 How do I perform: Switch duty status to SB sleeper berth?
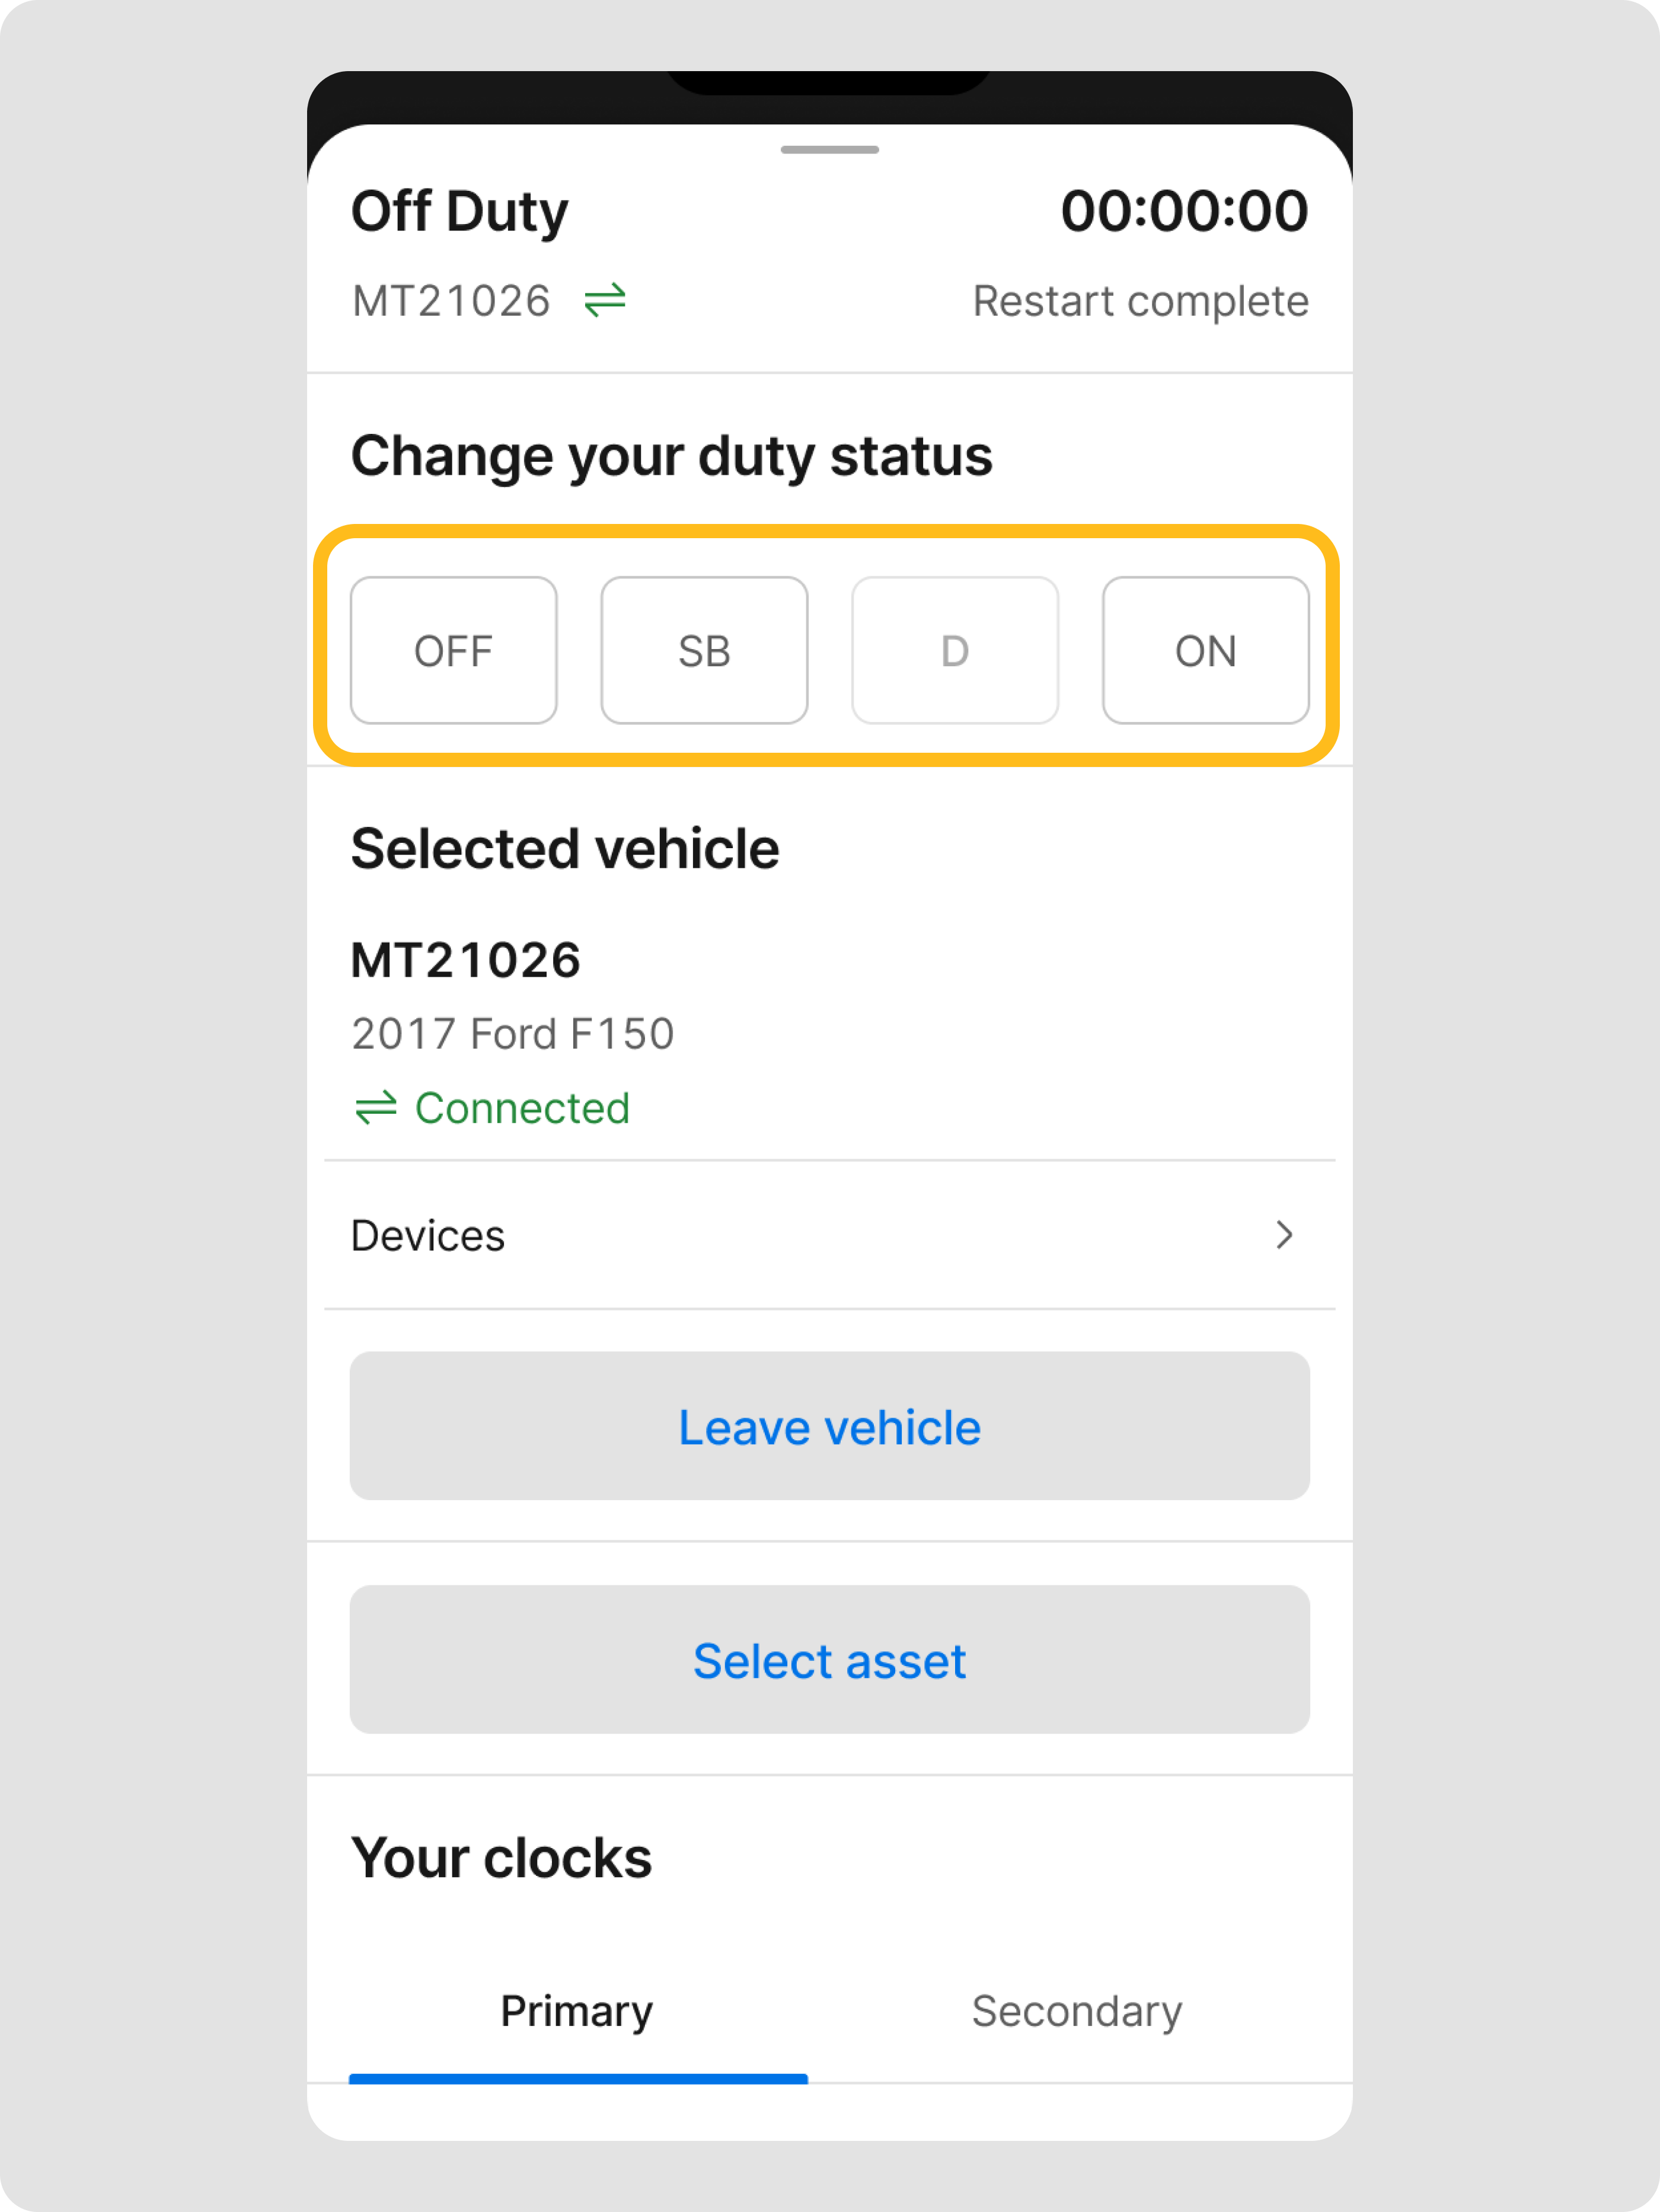pos(704,651)
